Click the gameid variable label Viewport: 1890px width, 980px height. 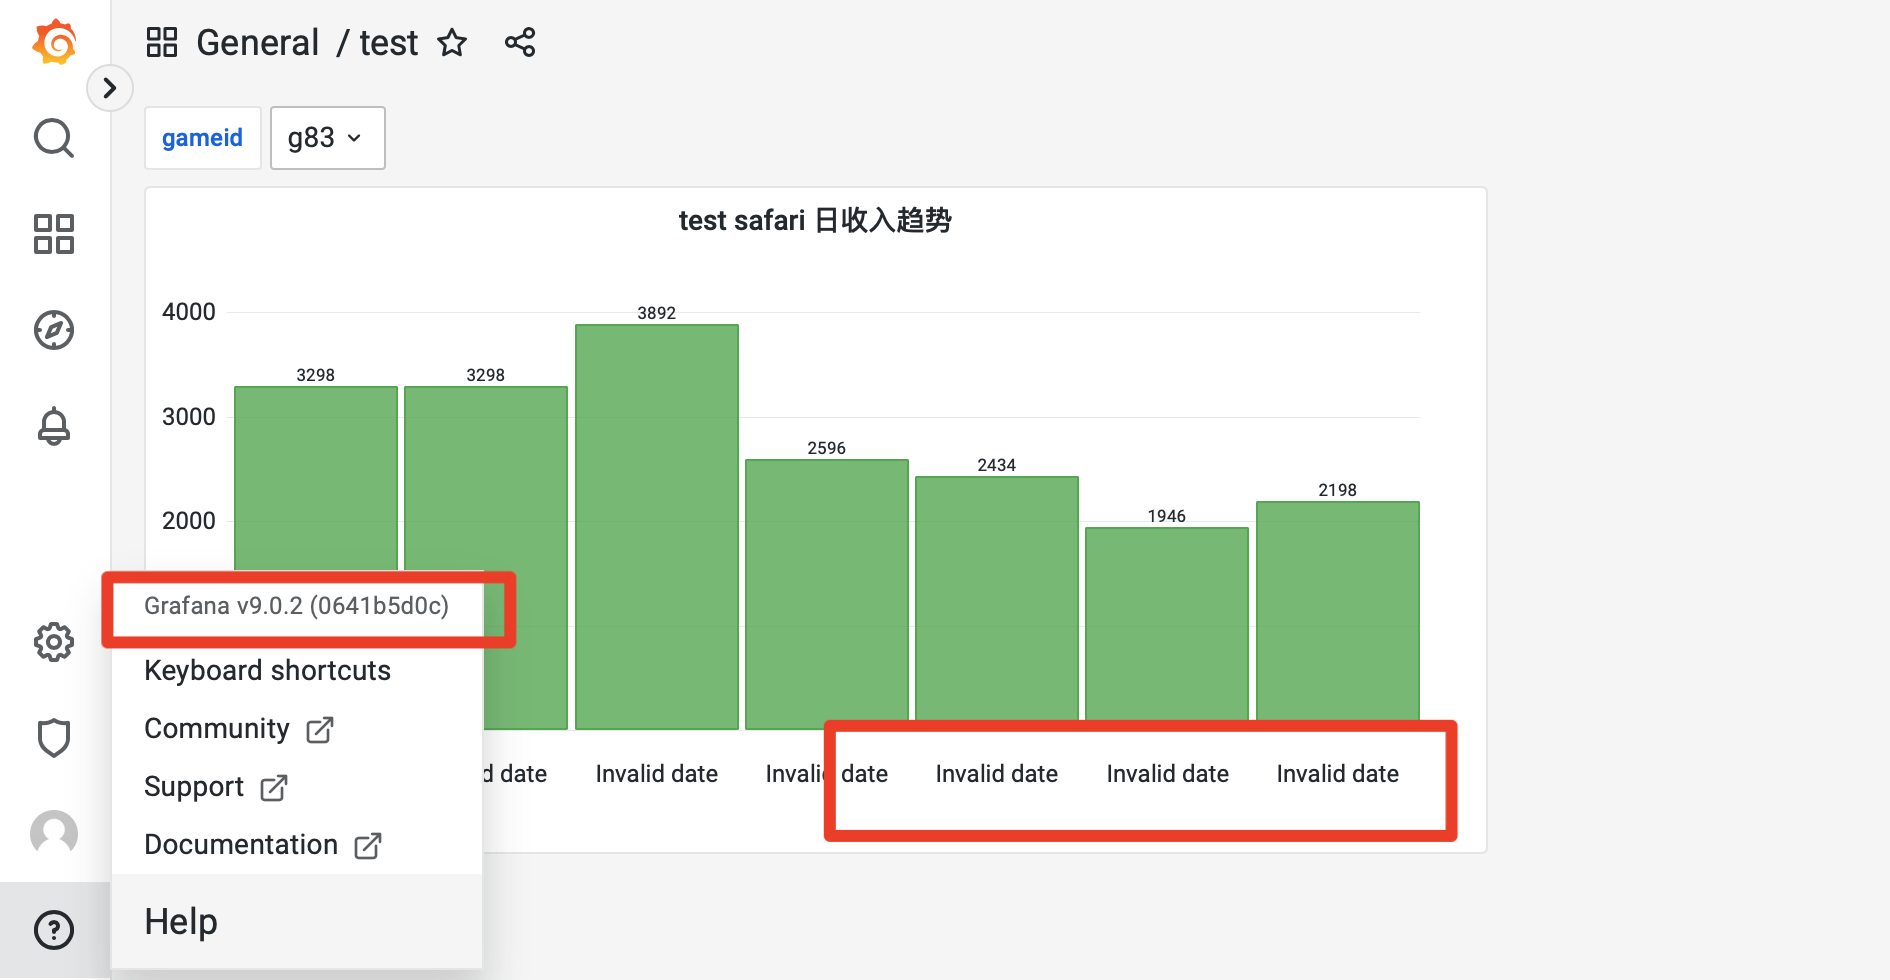click(x=203, y=138)
